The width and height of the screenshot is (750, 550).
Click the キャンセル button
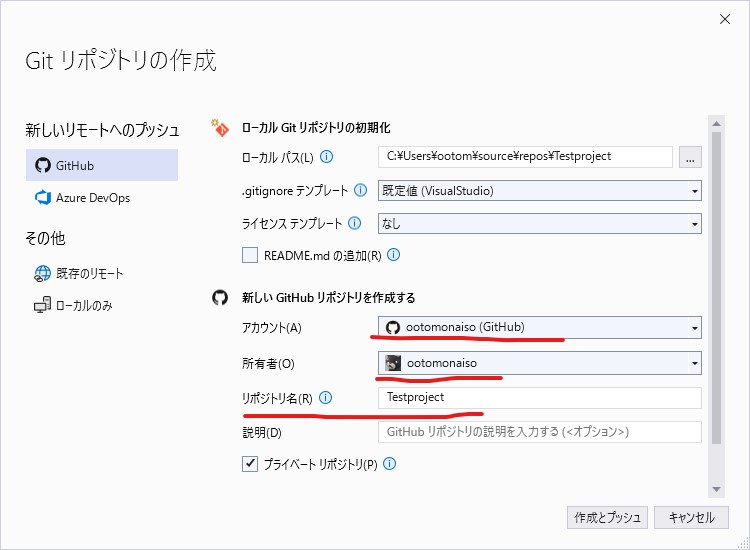click(x=692, y=517)
